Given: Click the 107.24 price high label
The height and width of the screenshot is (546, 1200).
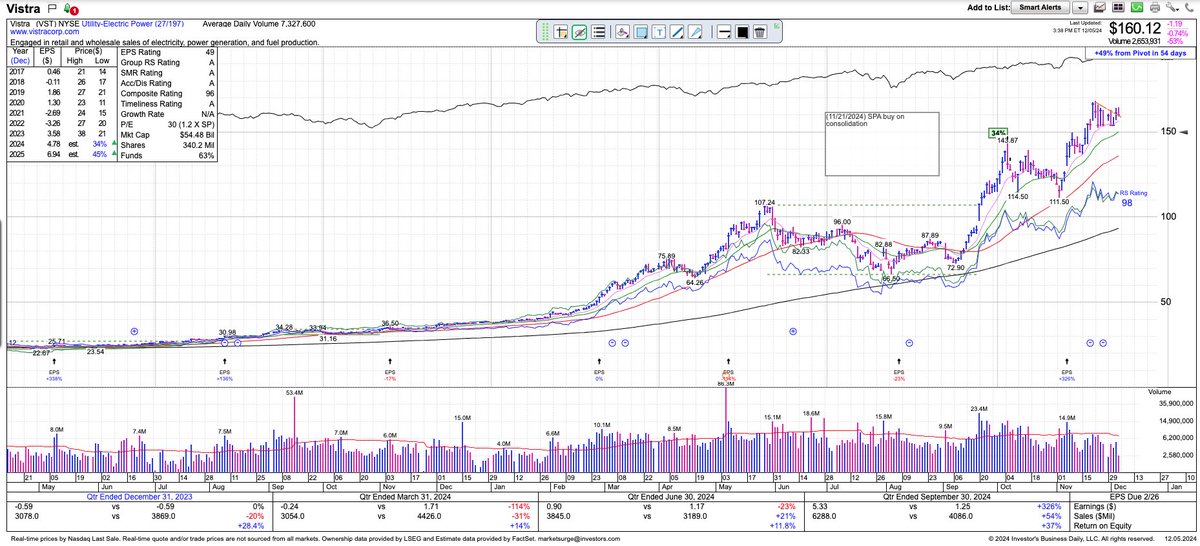Looking at the screenshot, I should (766, 202).
